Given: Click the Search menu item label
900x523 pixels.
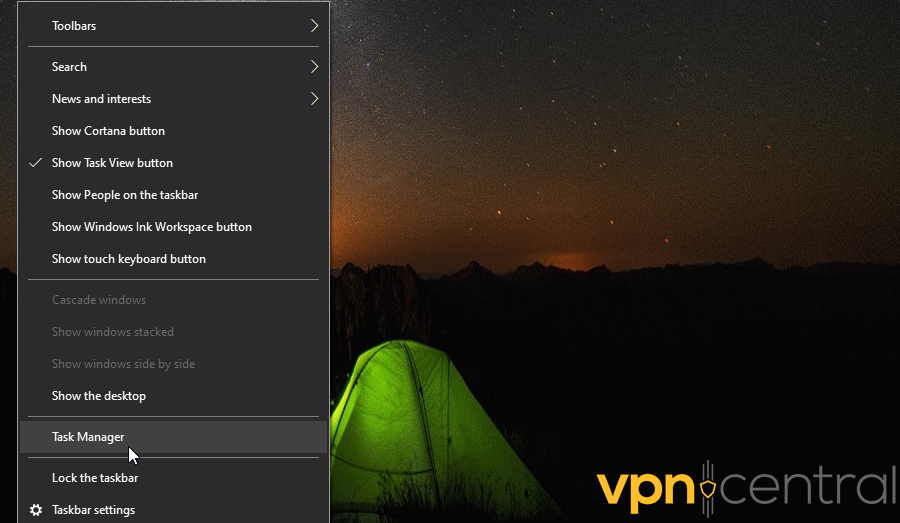Looking at the screenshot, I should point(69,67).
